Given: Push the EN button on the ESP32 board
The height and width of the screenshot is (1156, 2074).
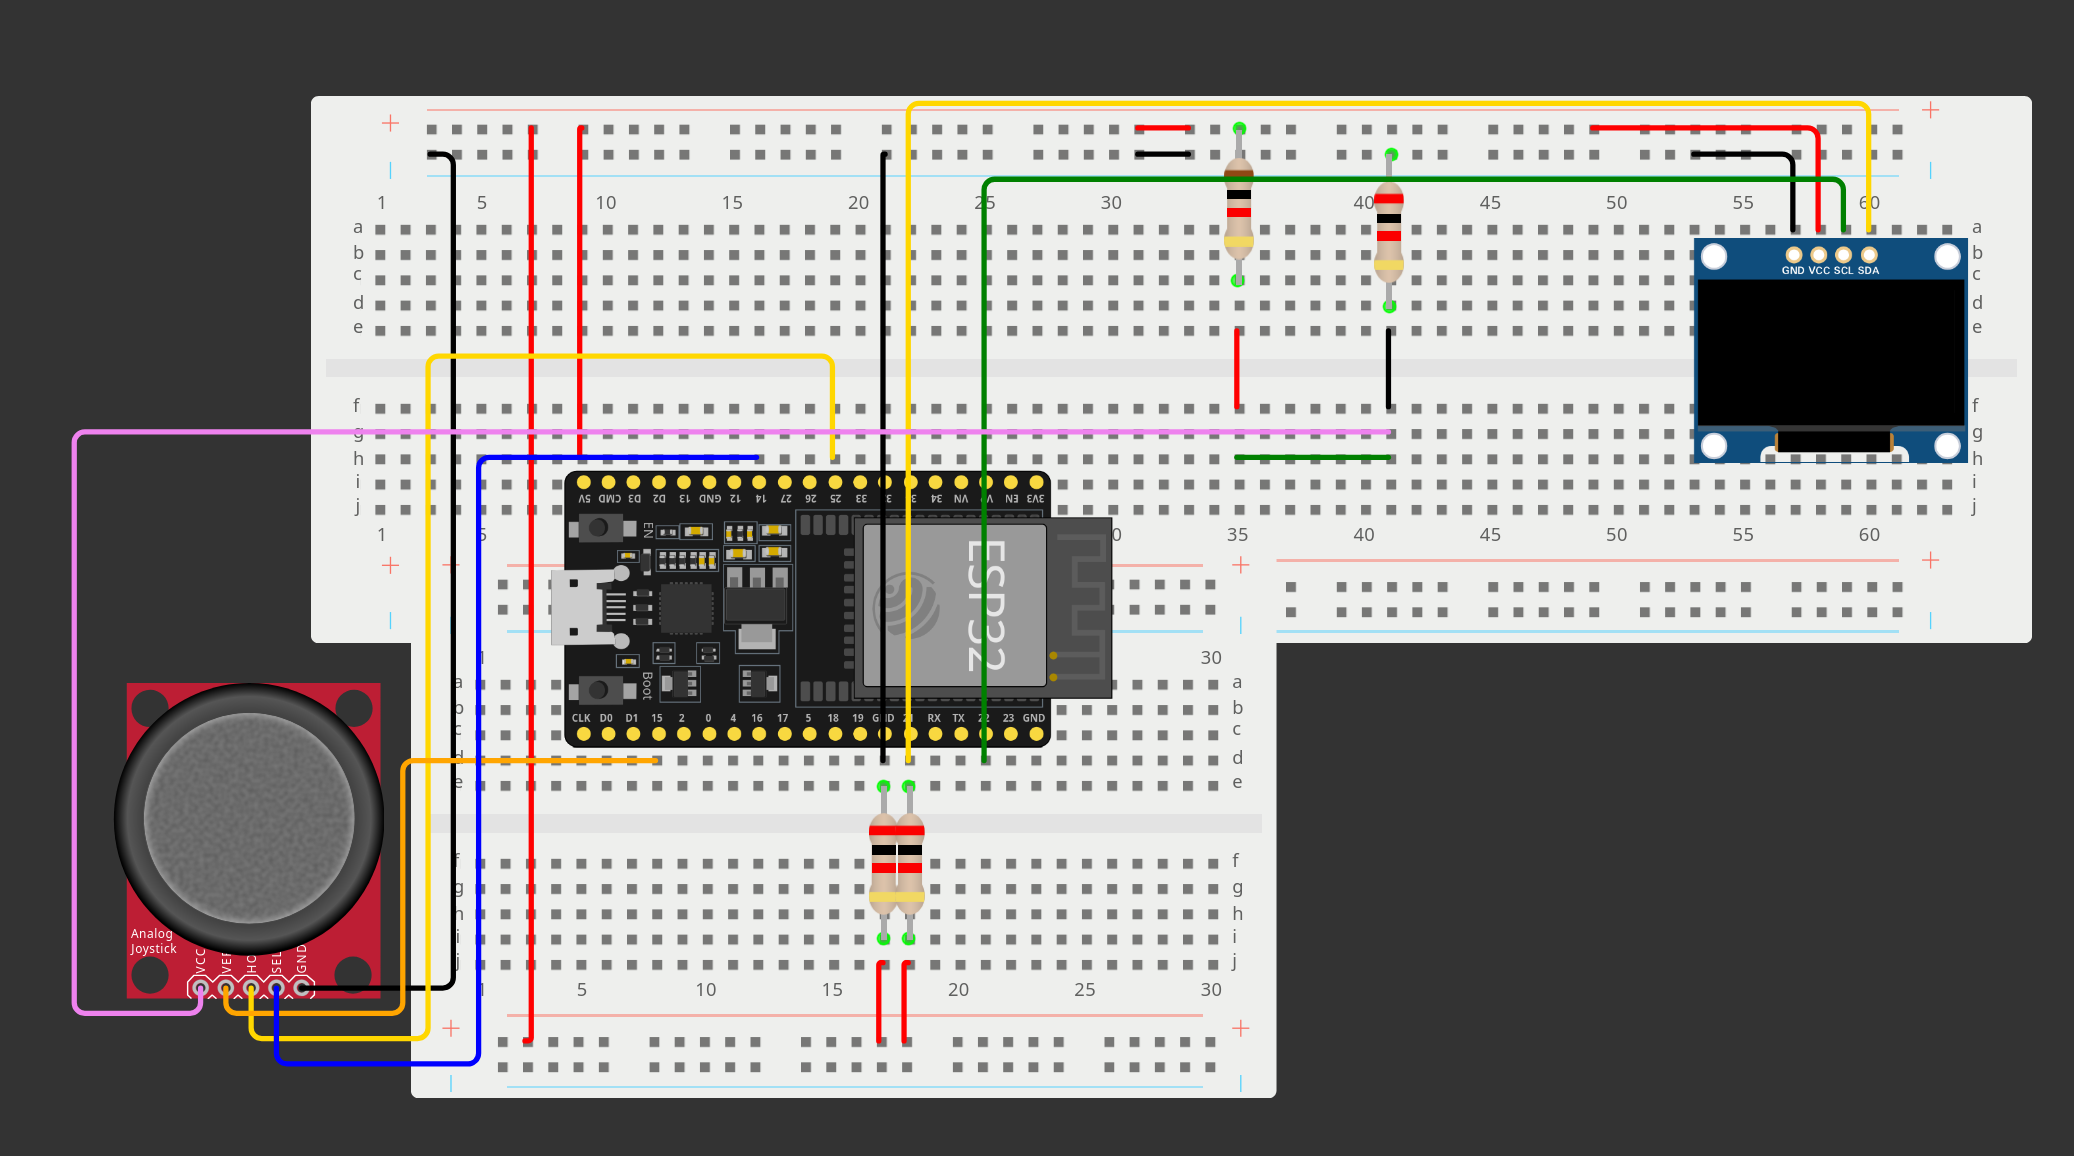Looking at the screenshot, I should (599, 527).
